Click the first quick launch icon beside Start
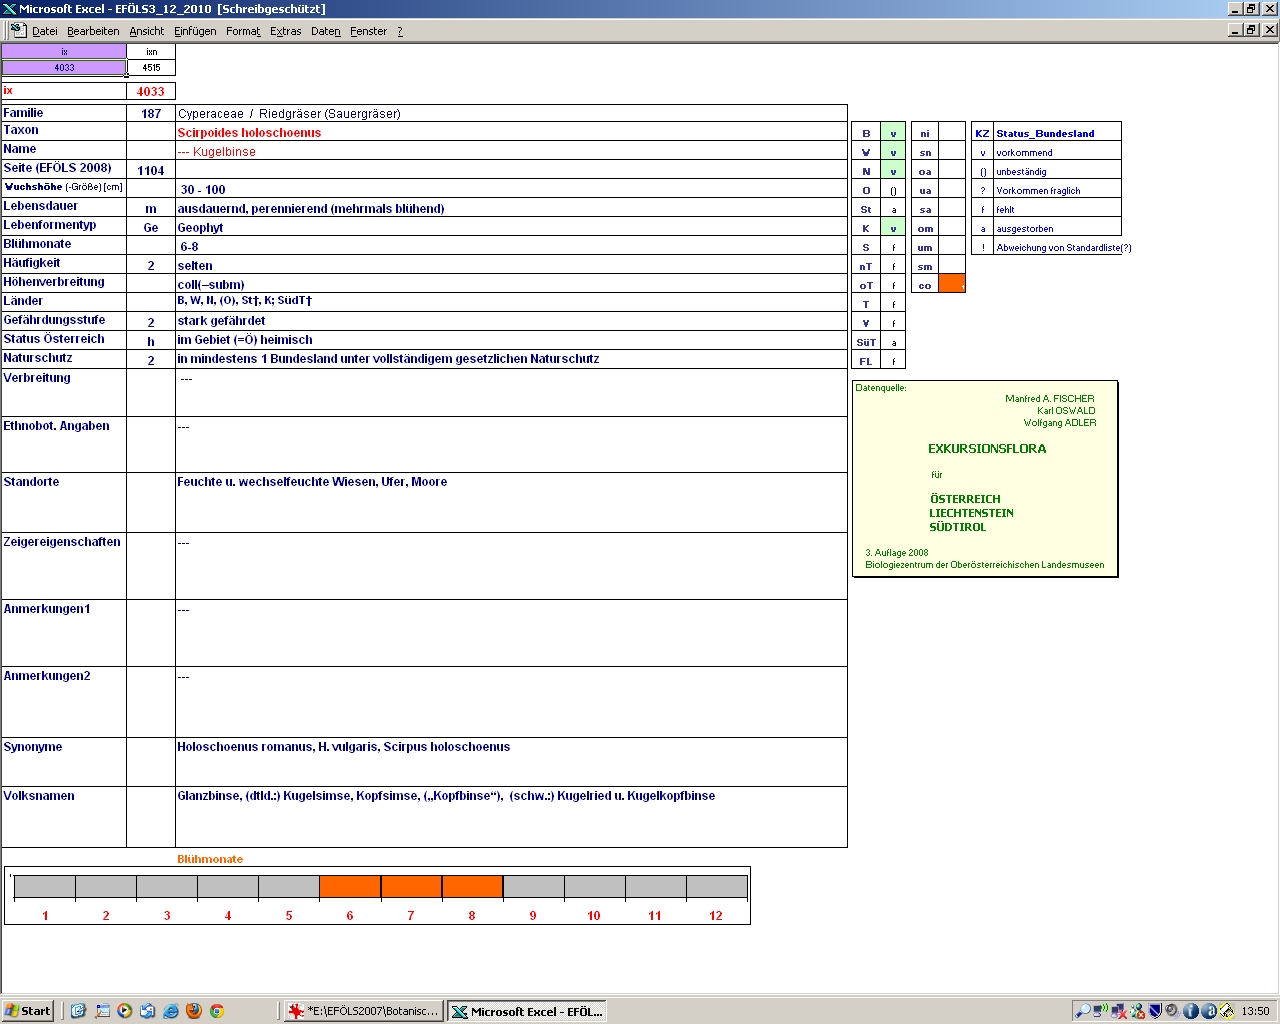 click(x=79, y=1011)
